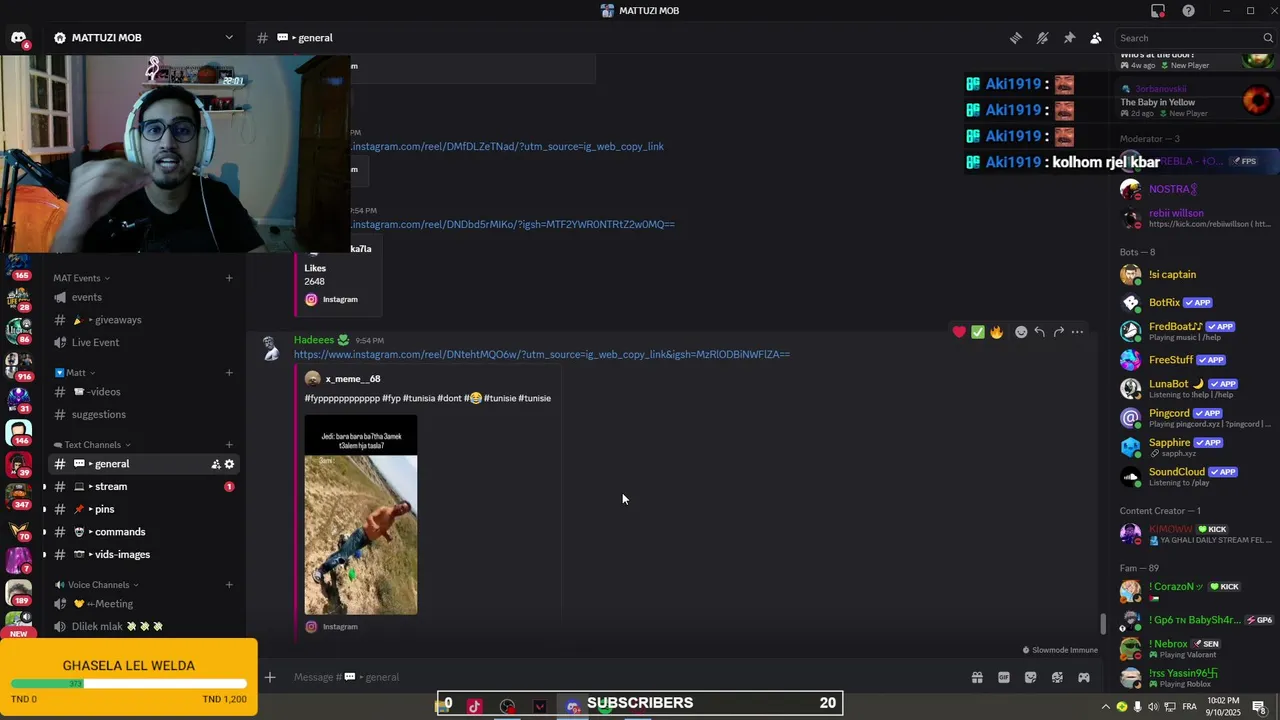Toggle the member list icon
The image size is (1280, 720).
coord(1096,38)
